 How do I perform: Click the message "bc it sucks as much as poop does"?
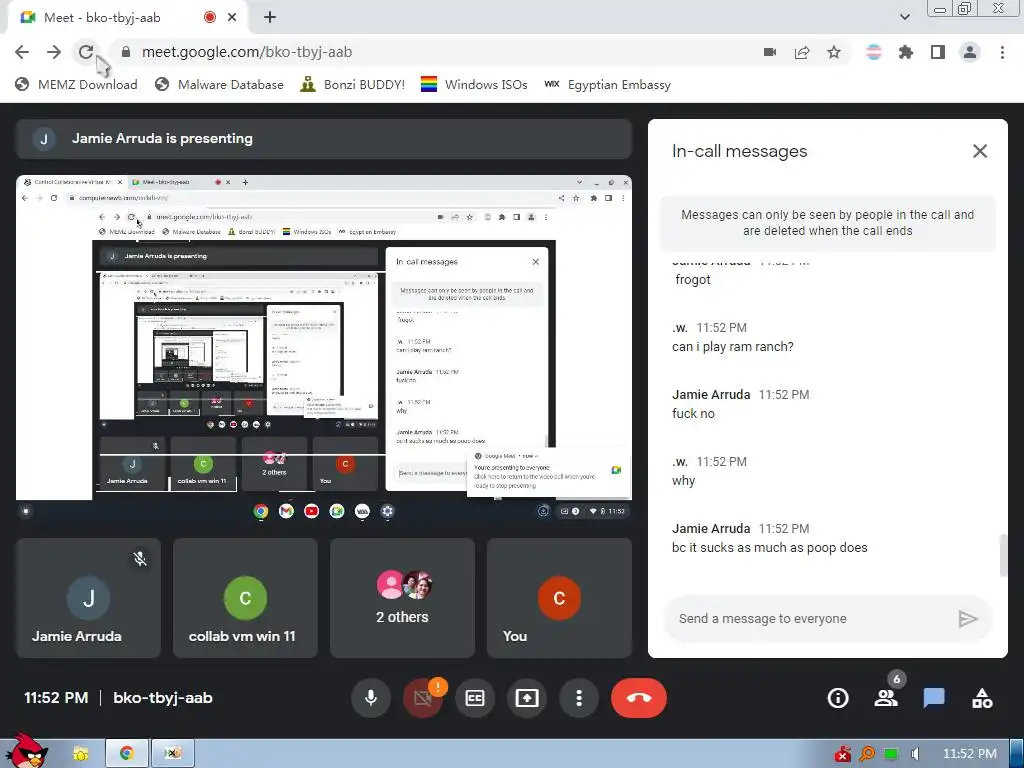click(x=769, y=548)
